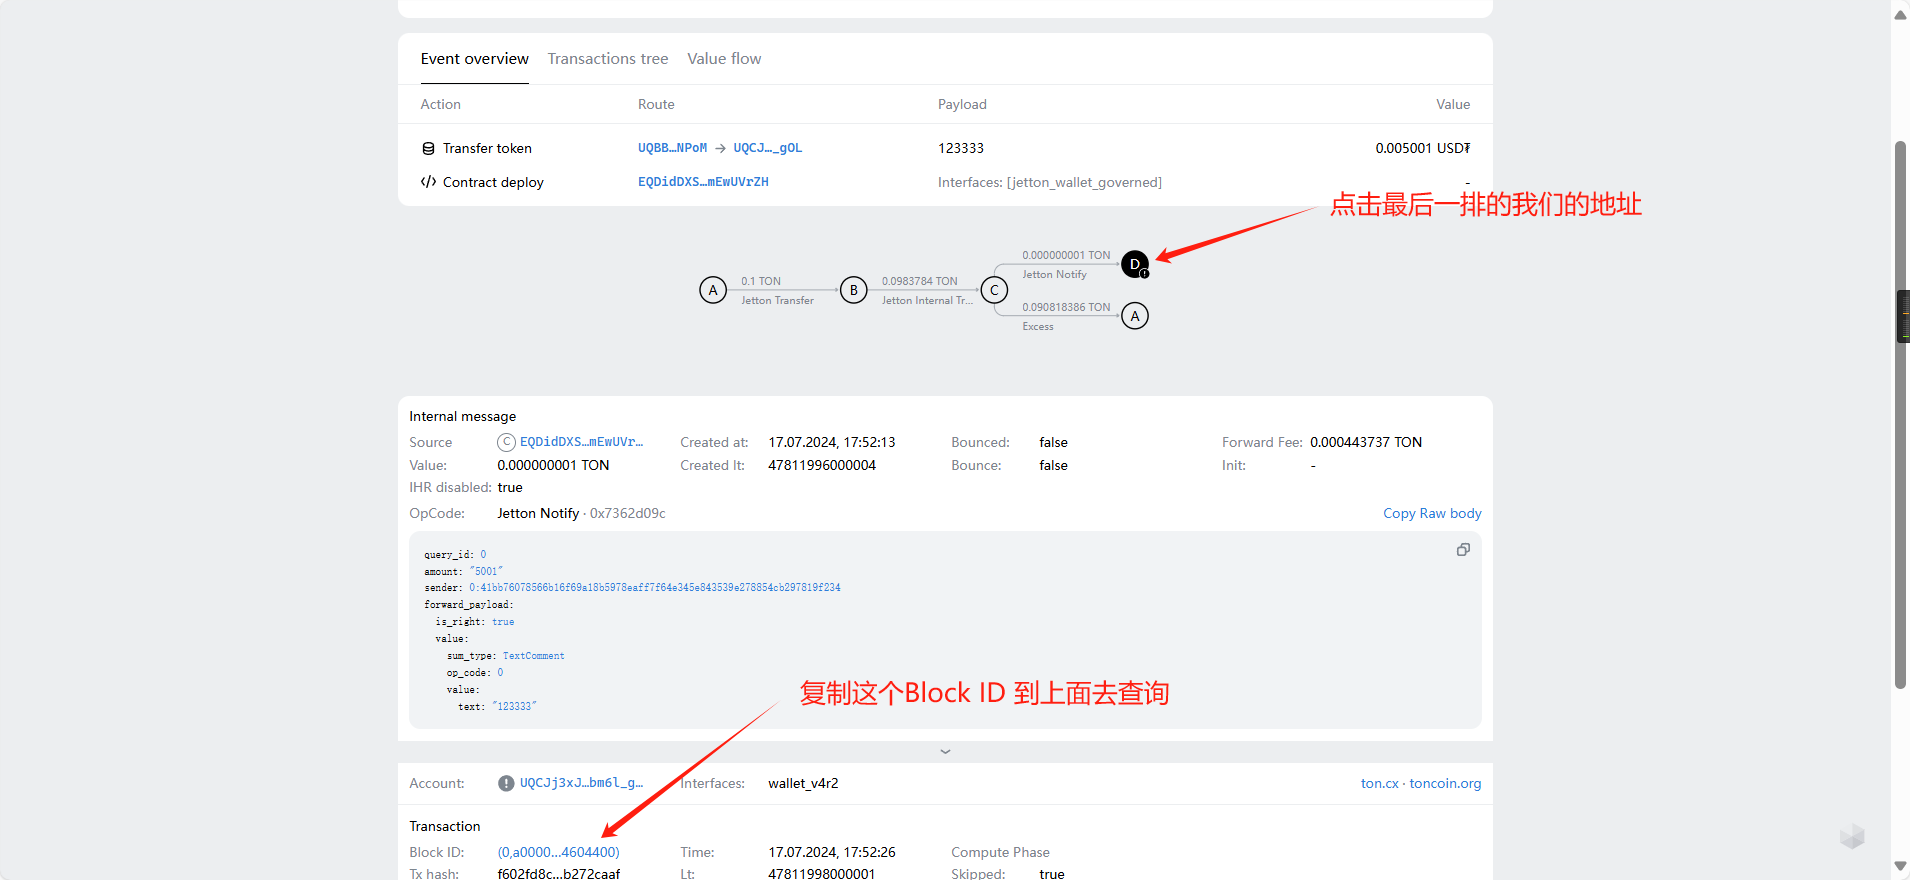The width and height of the screenshot is (1910, 880).
Task: Click the page scrollbar down arrow
Action: coord(1900,866)
